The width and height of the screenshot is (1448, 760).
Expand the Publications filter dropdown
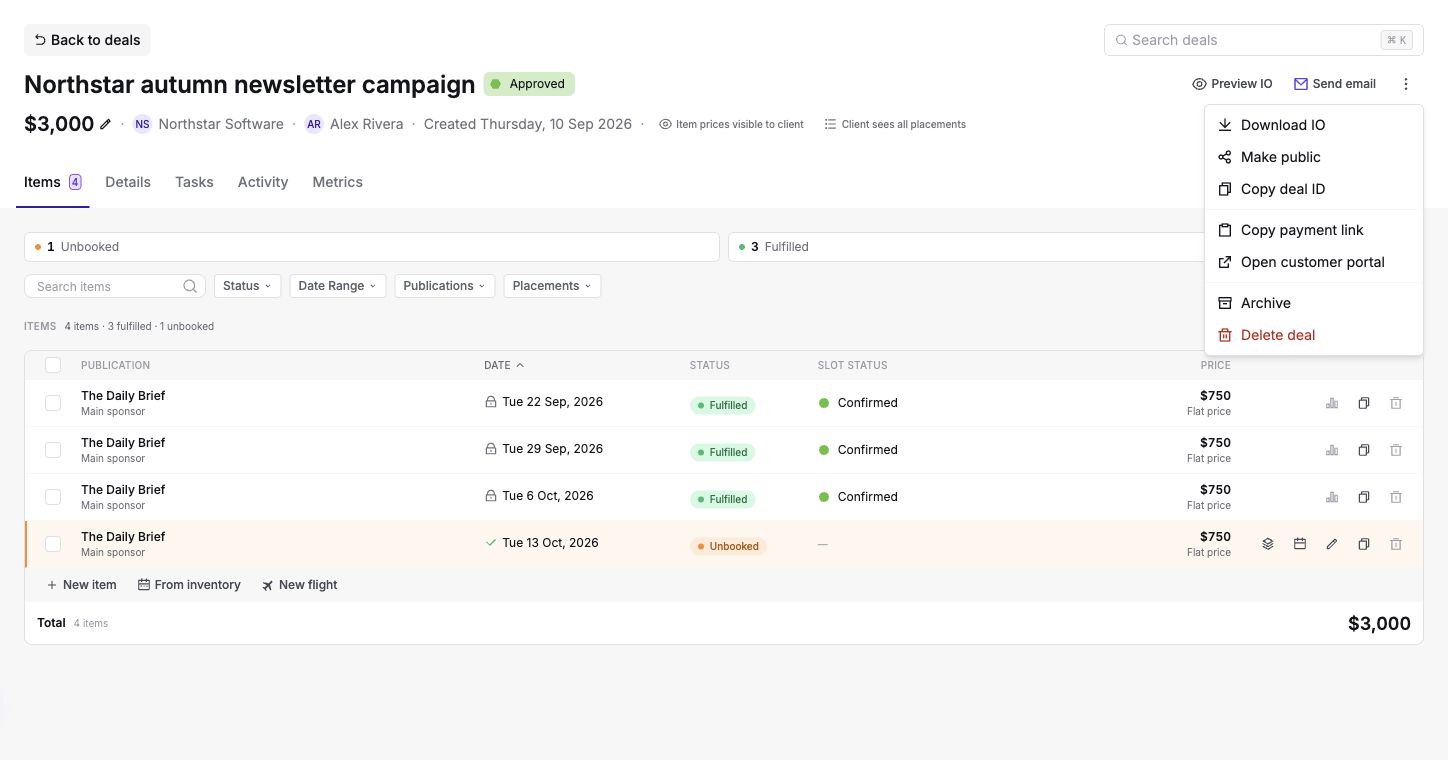point(445,286)
